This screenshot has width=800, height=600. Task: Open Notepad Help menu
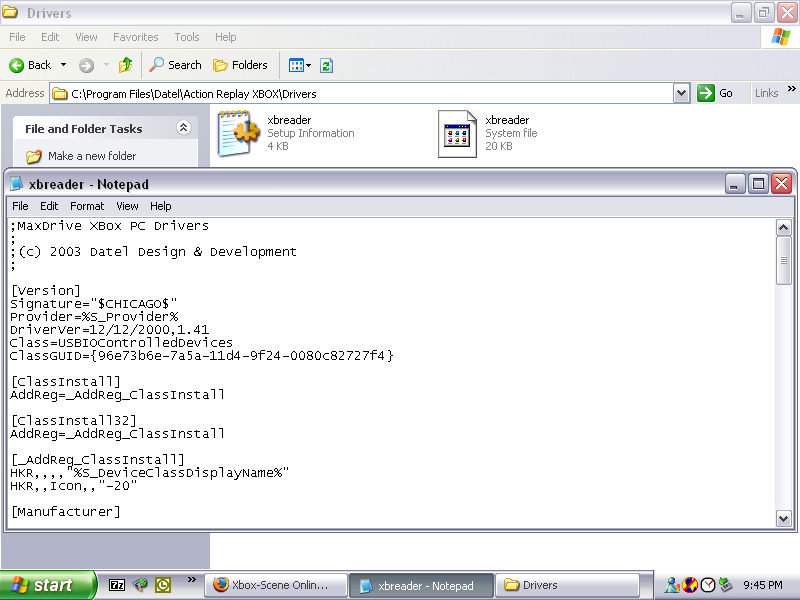(x=161, y=206)
